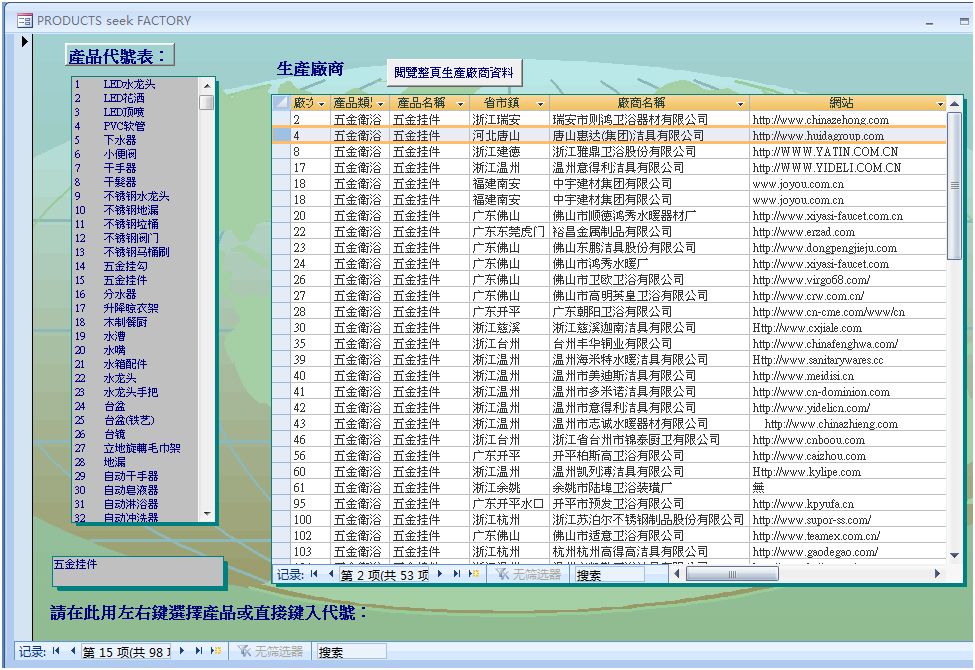Click the 无筛选器 filter indicator in the main form bar
The width and height of the screenshot is (975, 670).
click(270, 651)
